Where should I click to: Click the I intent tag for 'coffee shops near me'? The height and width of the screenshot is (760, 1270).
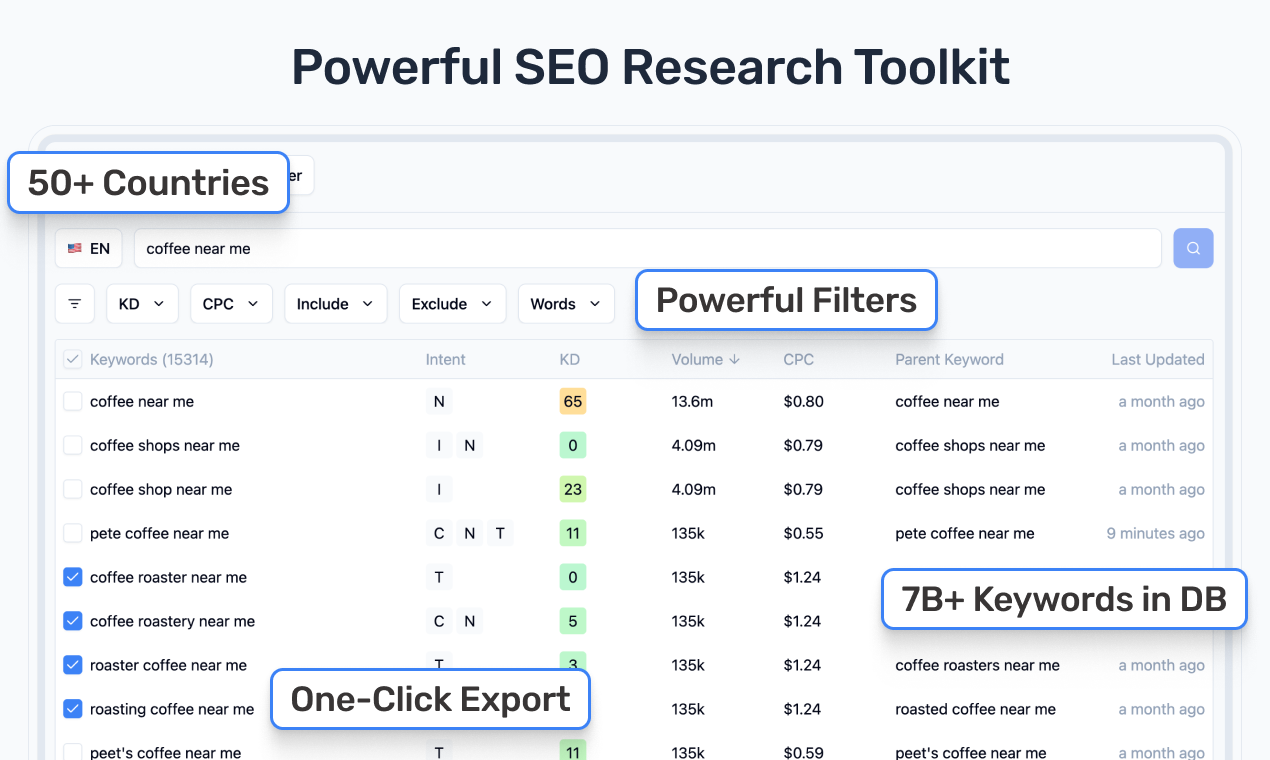coord(439,445)
